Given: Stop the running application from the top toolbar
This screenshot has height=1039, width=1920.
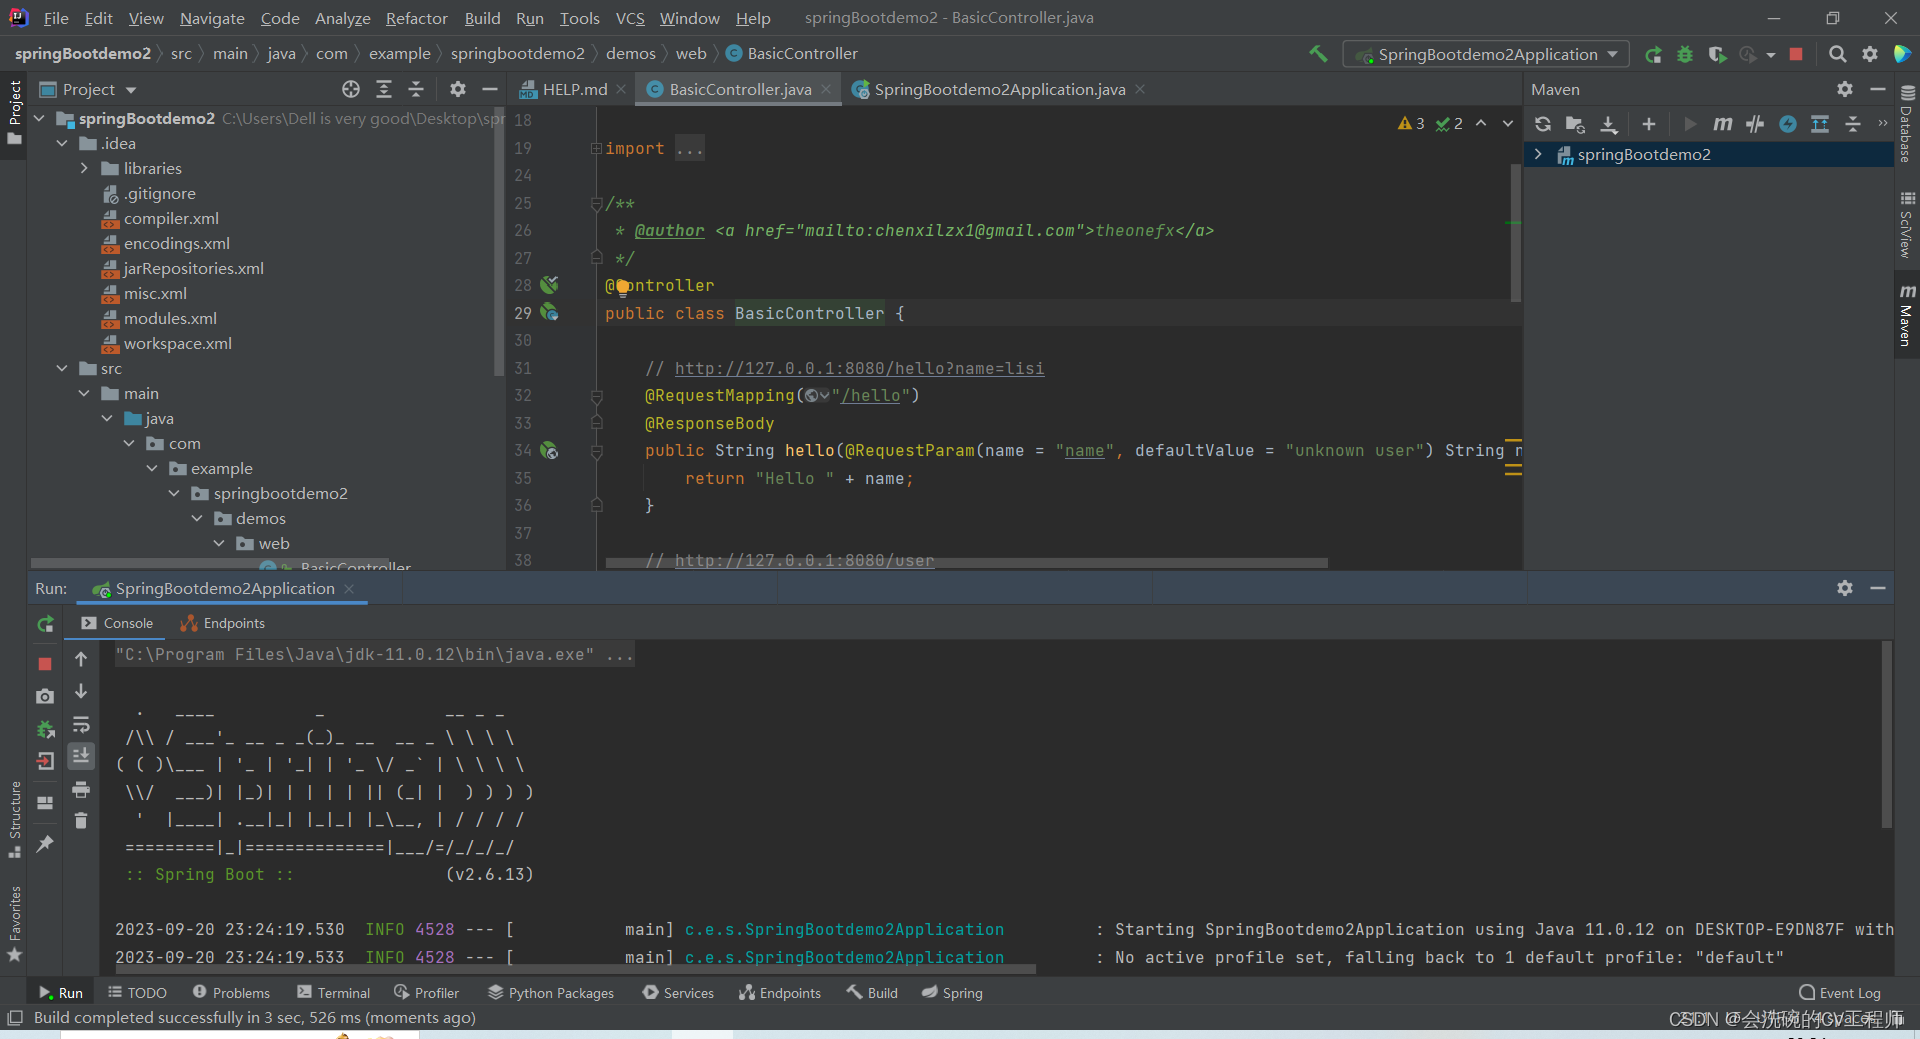Looking at the screenshot, I should click(x=1796, y=54).
